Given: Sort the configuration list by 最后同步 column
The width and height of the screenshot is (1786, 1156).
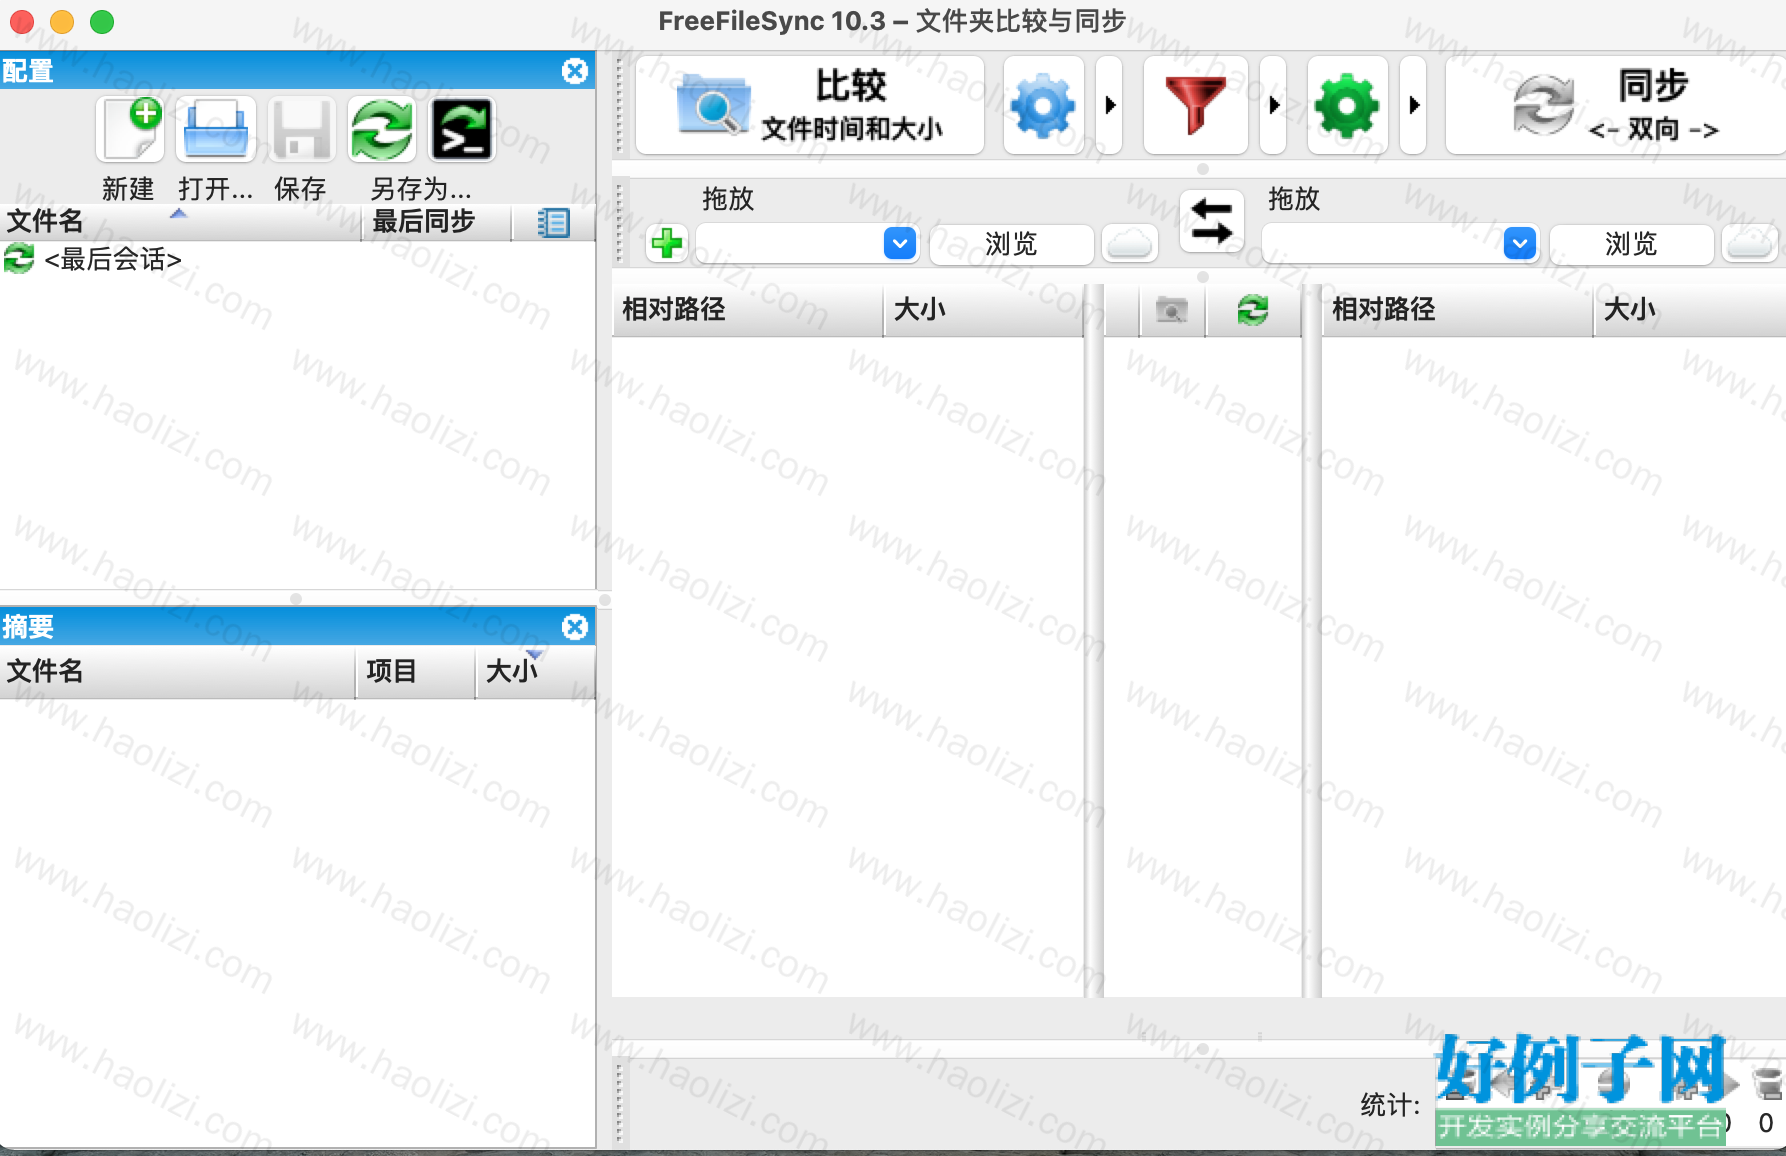Looking at the screenshot, I should tap(437, 221).
